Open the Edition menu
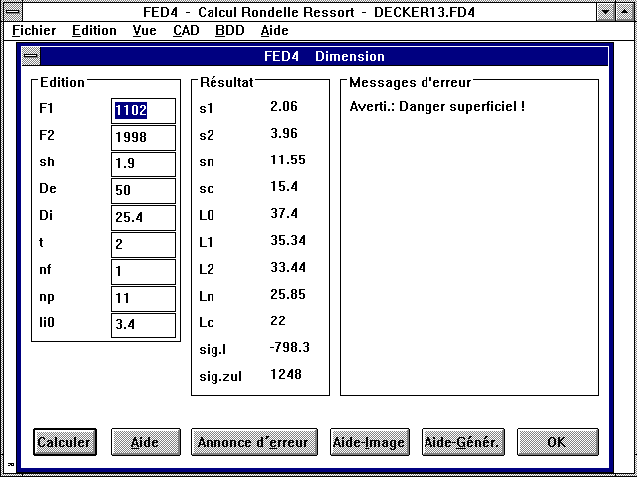This screenshot has height=478, width=637. (94, 30)
